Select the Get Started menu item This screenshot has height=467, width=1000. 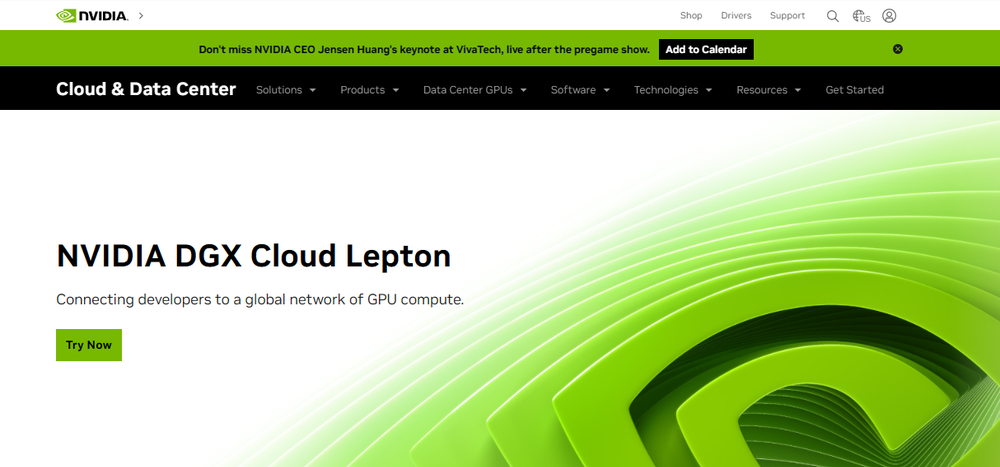tap(855, 90)
